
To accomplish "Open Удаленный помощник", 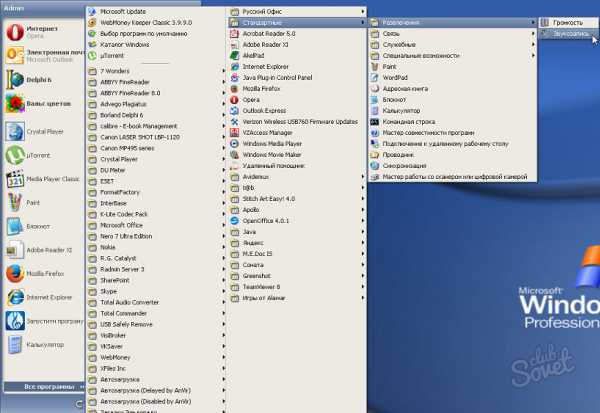I will click(297, 166).
